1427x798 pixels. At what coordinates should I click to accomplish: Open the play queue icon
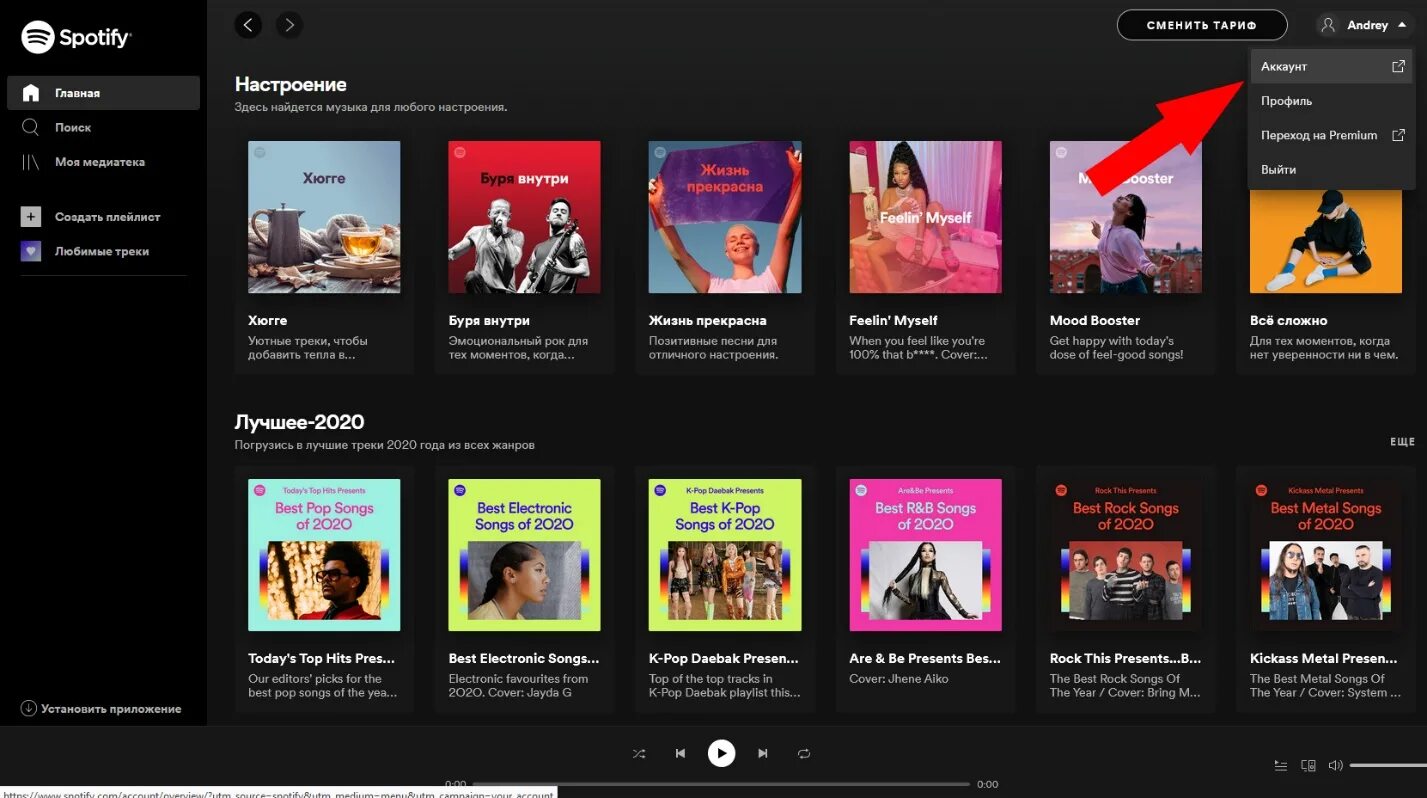(1281, 766)
